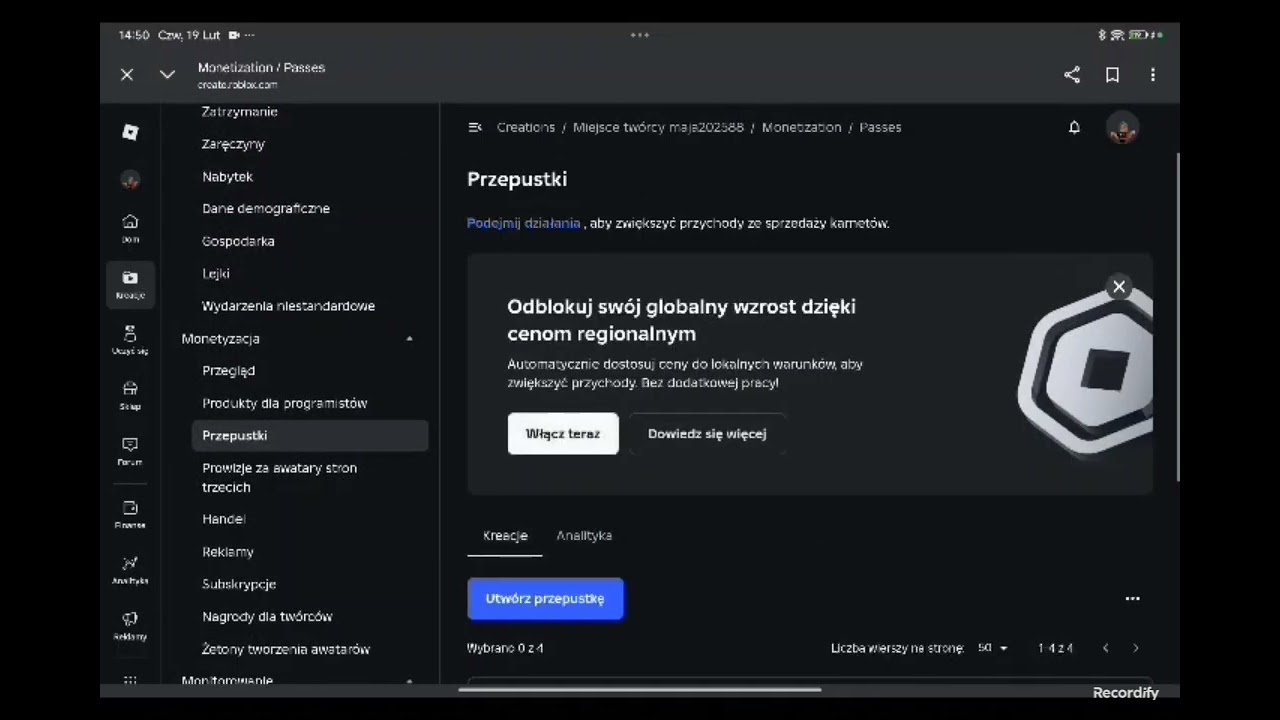1280x720 pixels.
Task: Close the browser tab with X
Action: (x=127, y=74)
